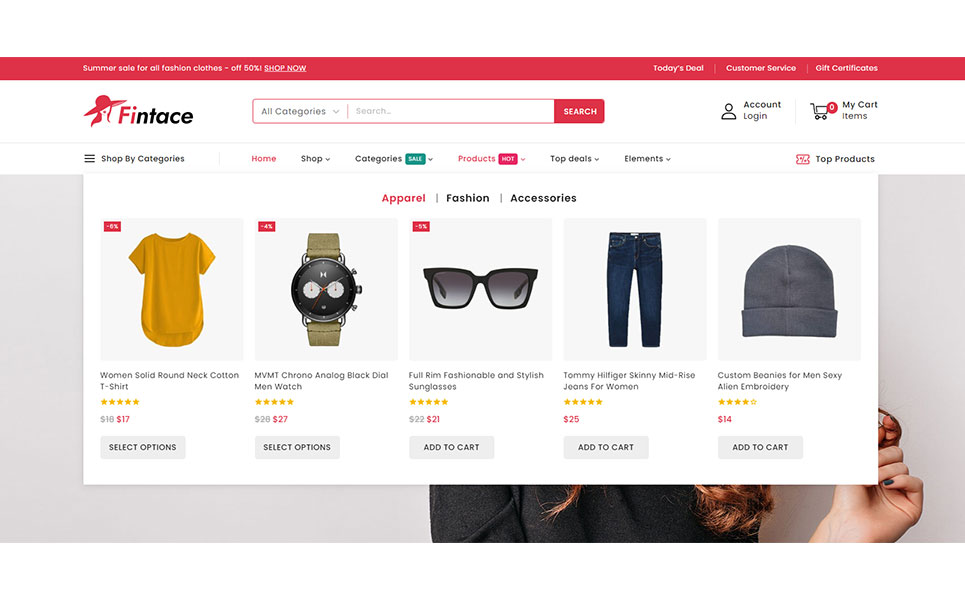
Task: Open the blue jeans product thumbnail
Action: tap(635, 289)
